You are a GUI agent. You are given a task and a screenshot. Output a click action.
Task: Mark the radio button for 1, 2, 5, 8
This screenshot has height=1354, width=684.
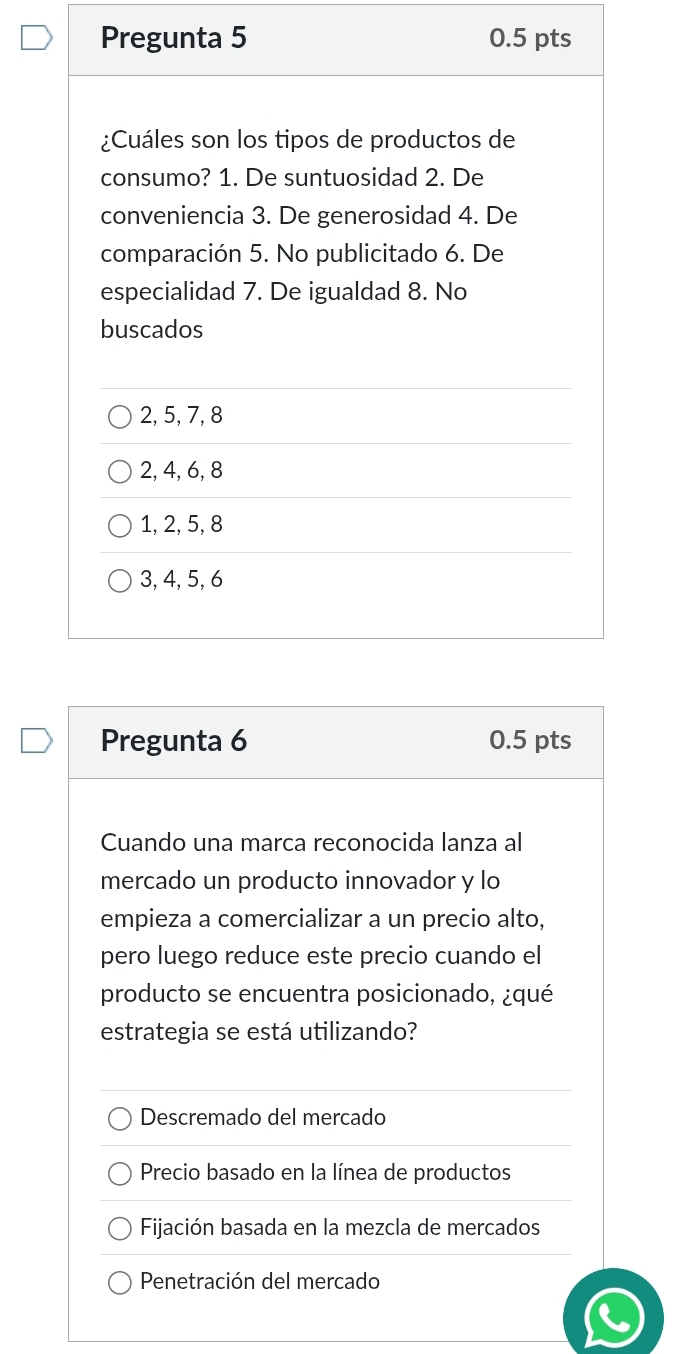(120, 525)
